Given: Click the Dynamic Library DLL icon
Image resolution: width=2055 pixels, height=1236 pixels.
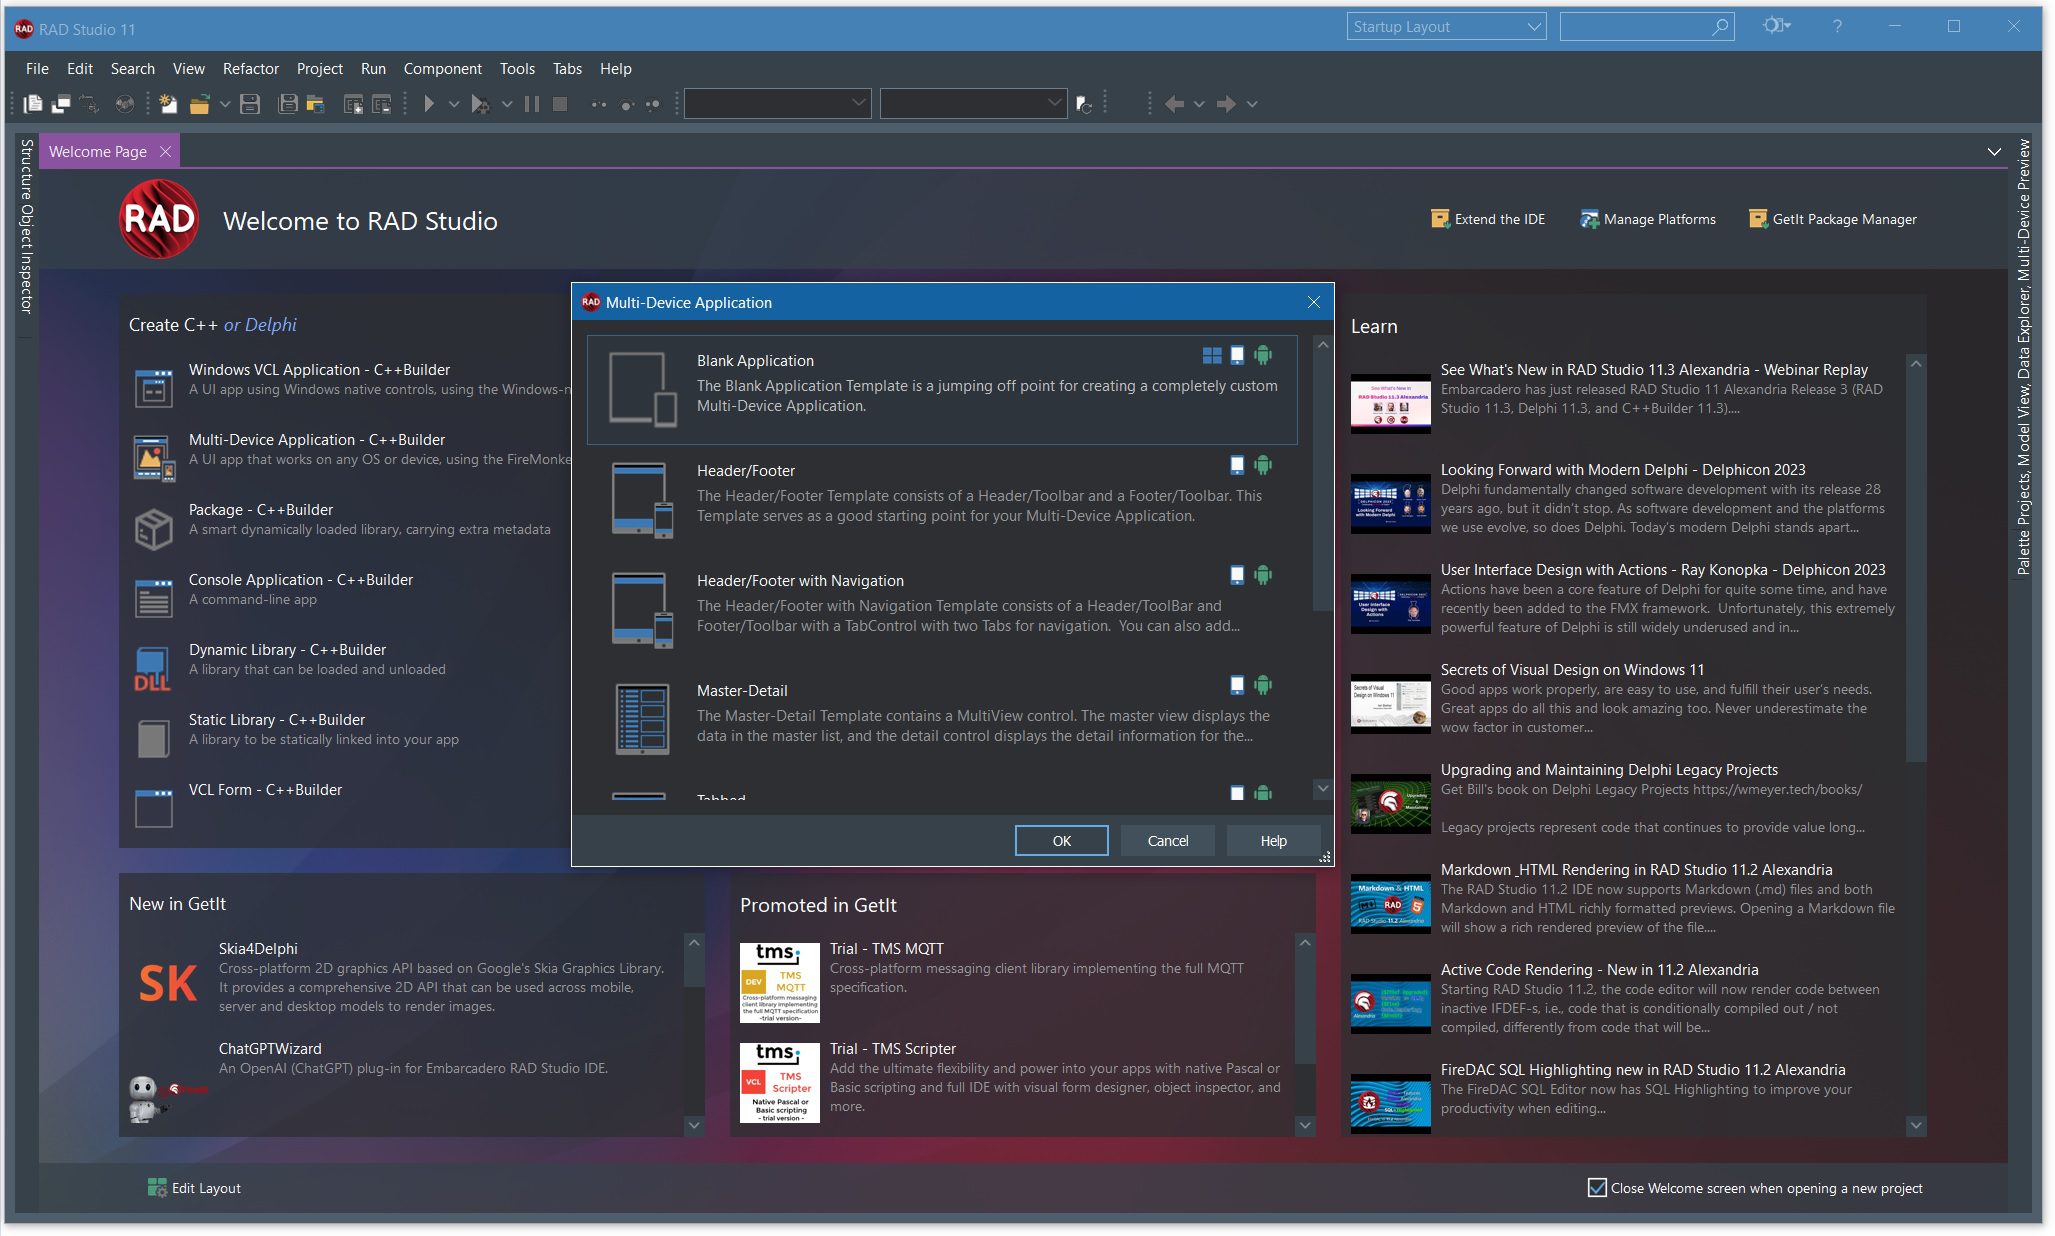Looking at the screenshot, I should (x=154, y=668).
